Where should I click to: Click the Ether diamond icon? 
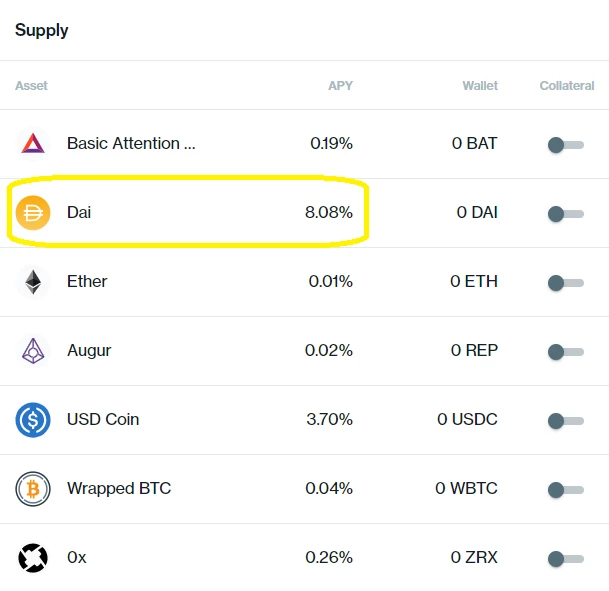[x=33, y=282]
